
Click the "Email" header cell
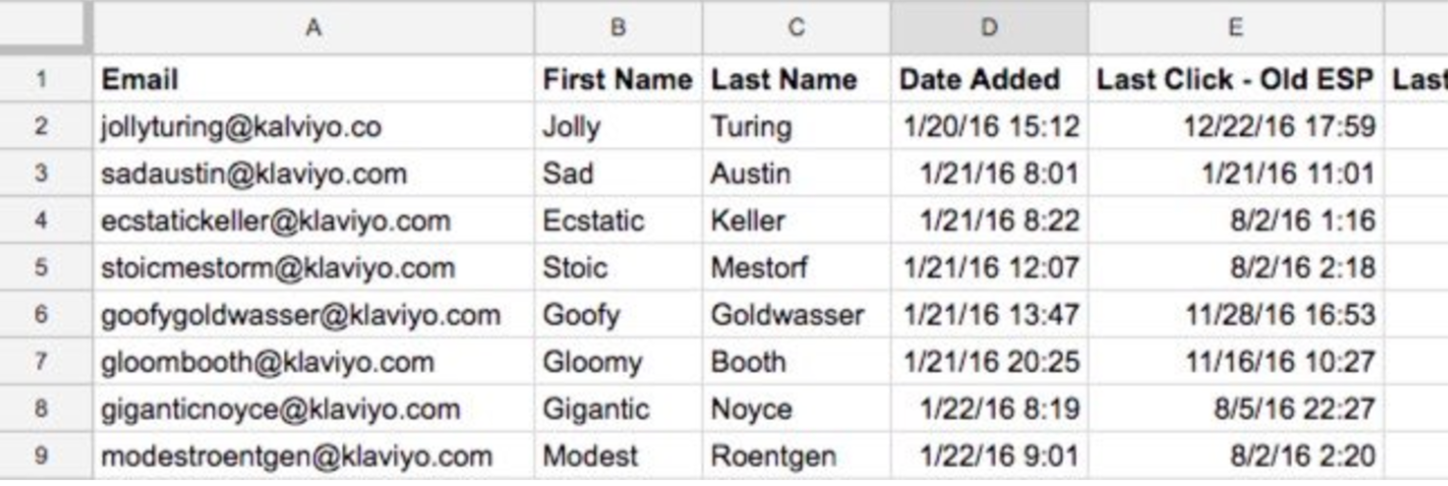click(140, 79)
